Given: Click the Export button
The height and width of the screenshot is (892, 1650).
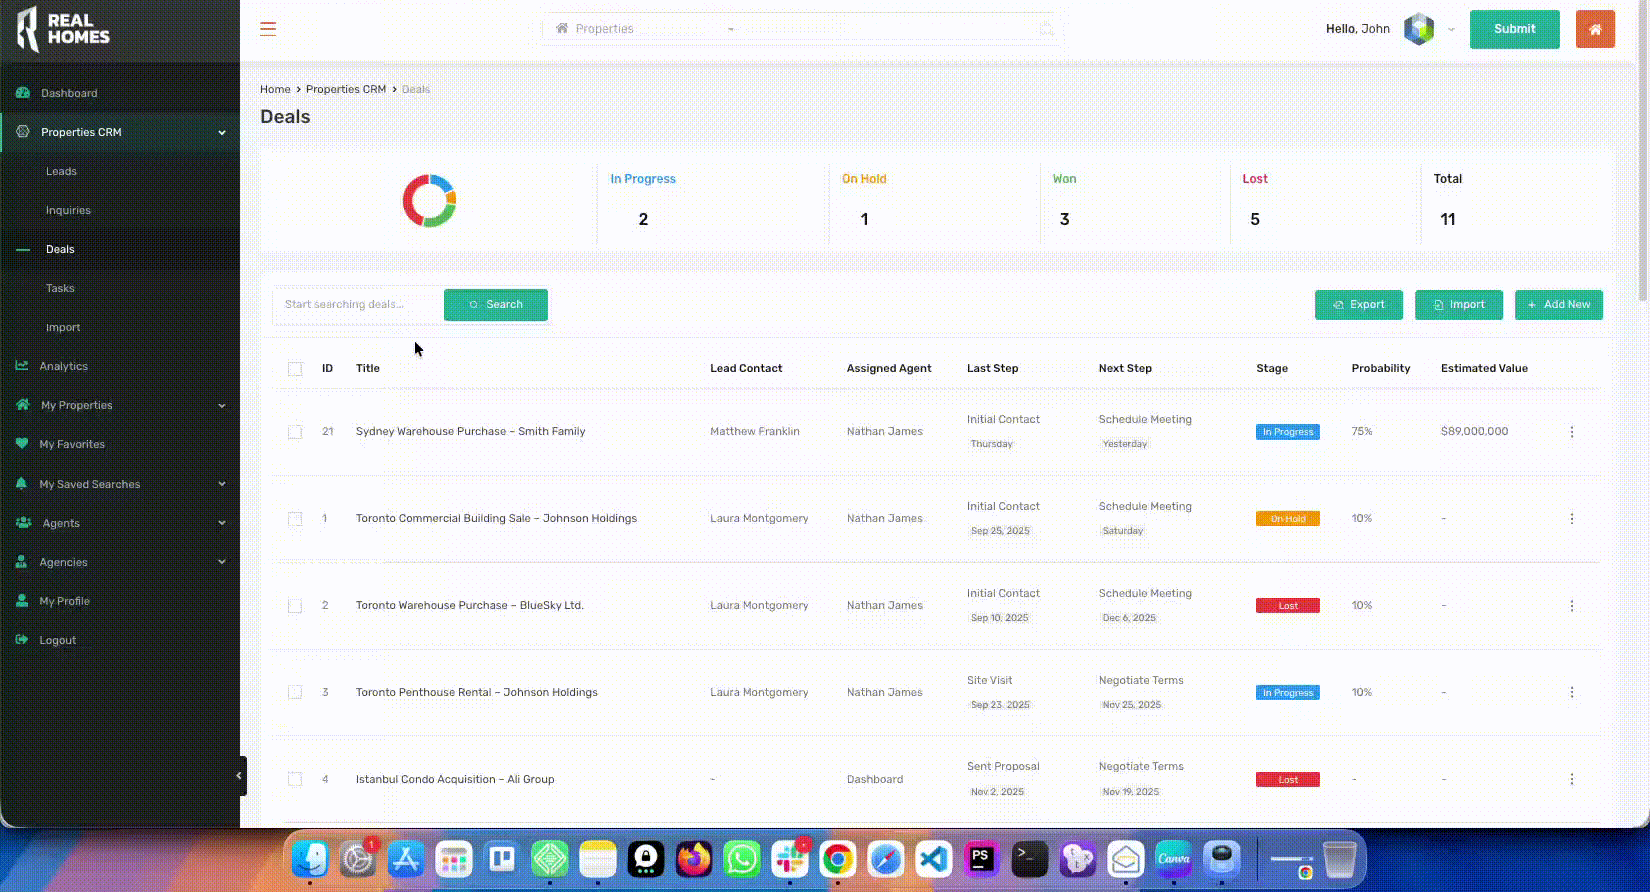Looking at the screenshot, I should 1358,305.
